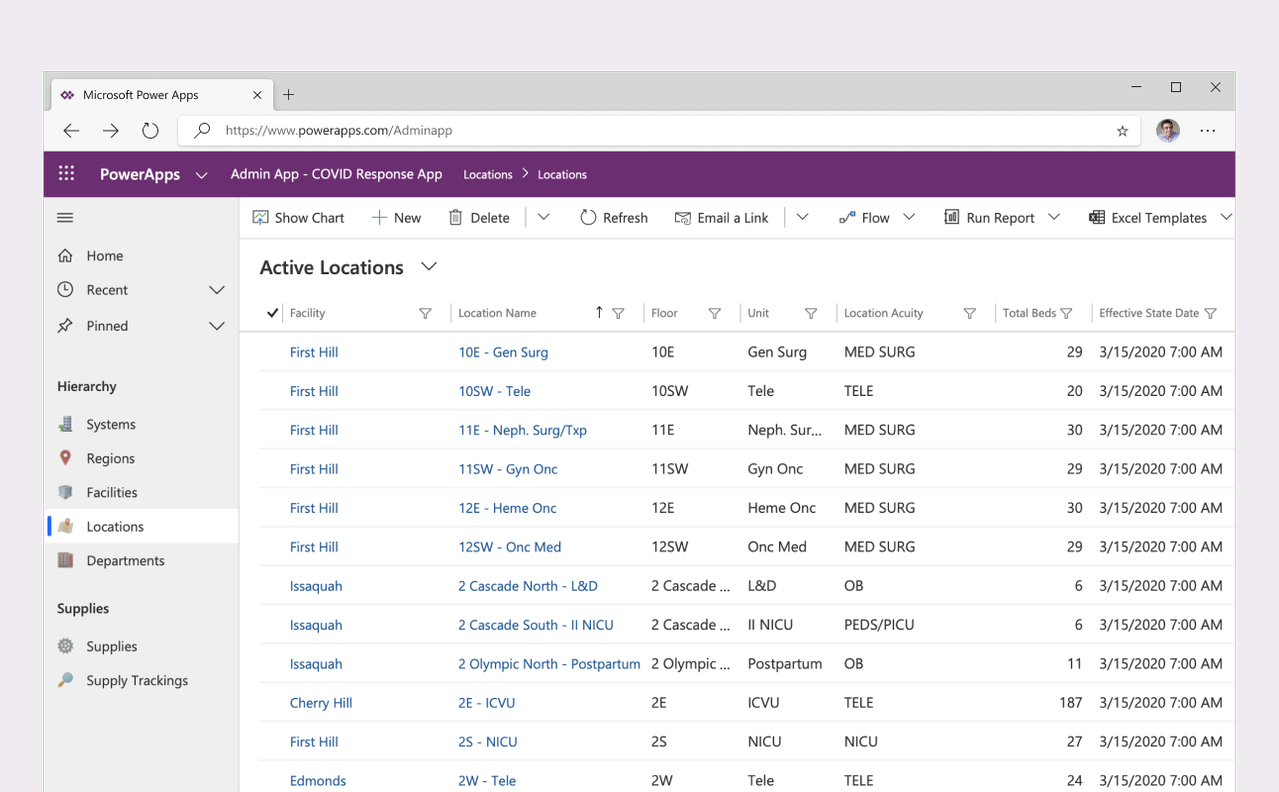Open the First Hill facility link
The height and width of the screenshot is (792, 1279).
tap(314, 352)
